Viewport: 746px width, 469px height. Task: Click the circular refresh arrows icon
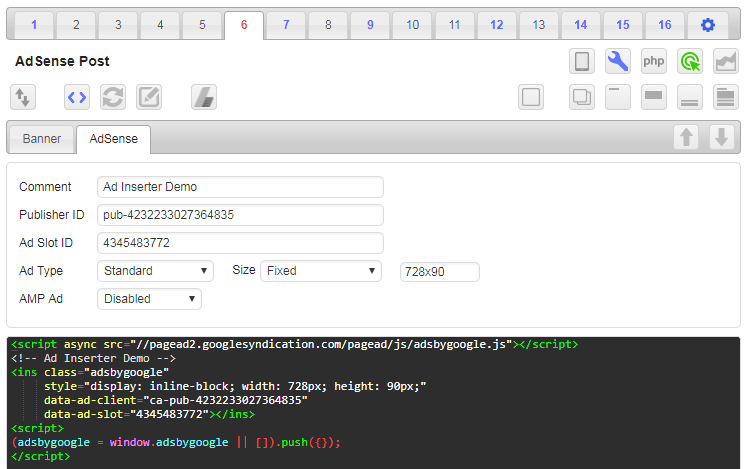coord(113,97)
